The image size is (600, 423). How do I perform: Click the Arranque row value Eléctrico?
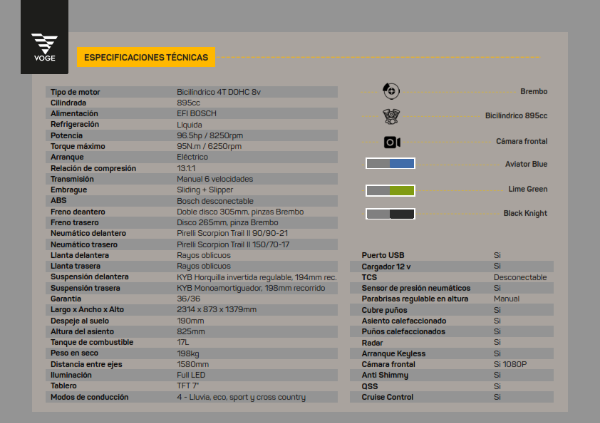coord(192,157)
